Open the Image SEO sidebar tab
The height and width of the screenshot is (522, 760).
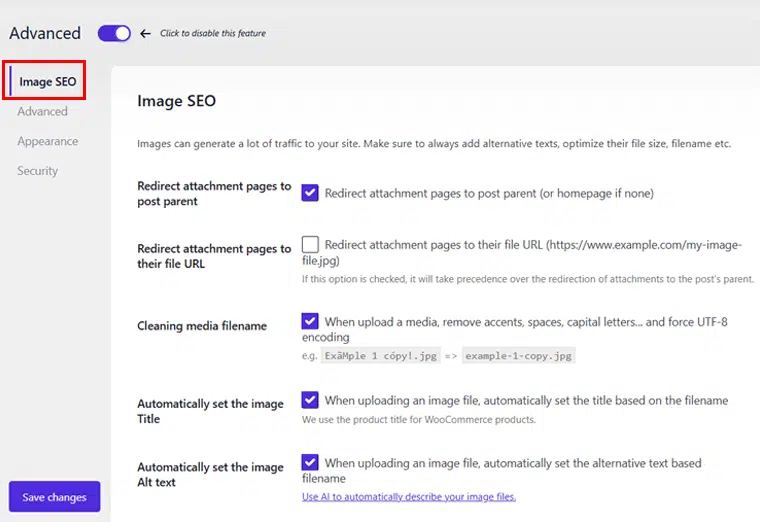[x=48, y=81]
